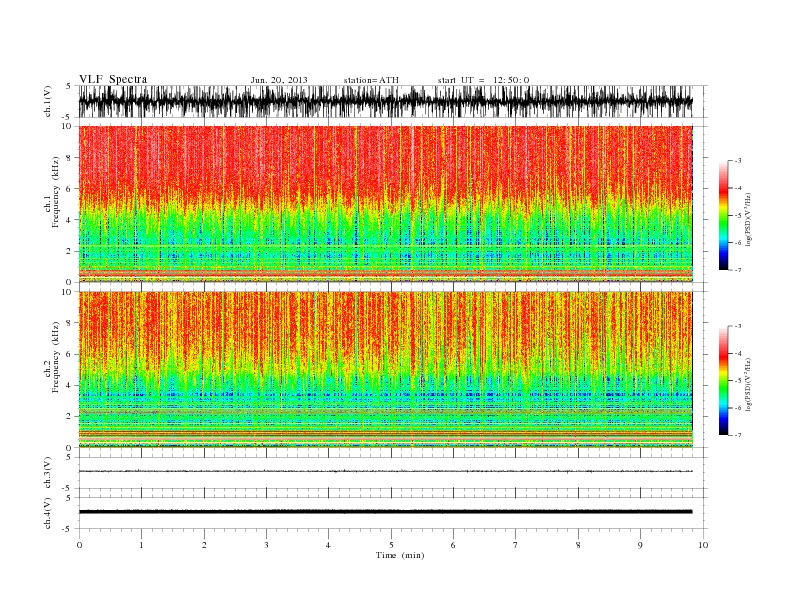Click inside the ch.1 spectrogram panel
The width and height of the screenshot is (792, 612).
pos(385,204)
